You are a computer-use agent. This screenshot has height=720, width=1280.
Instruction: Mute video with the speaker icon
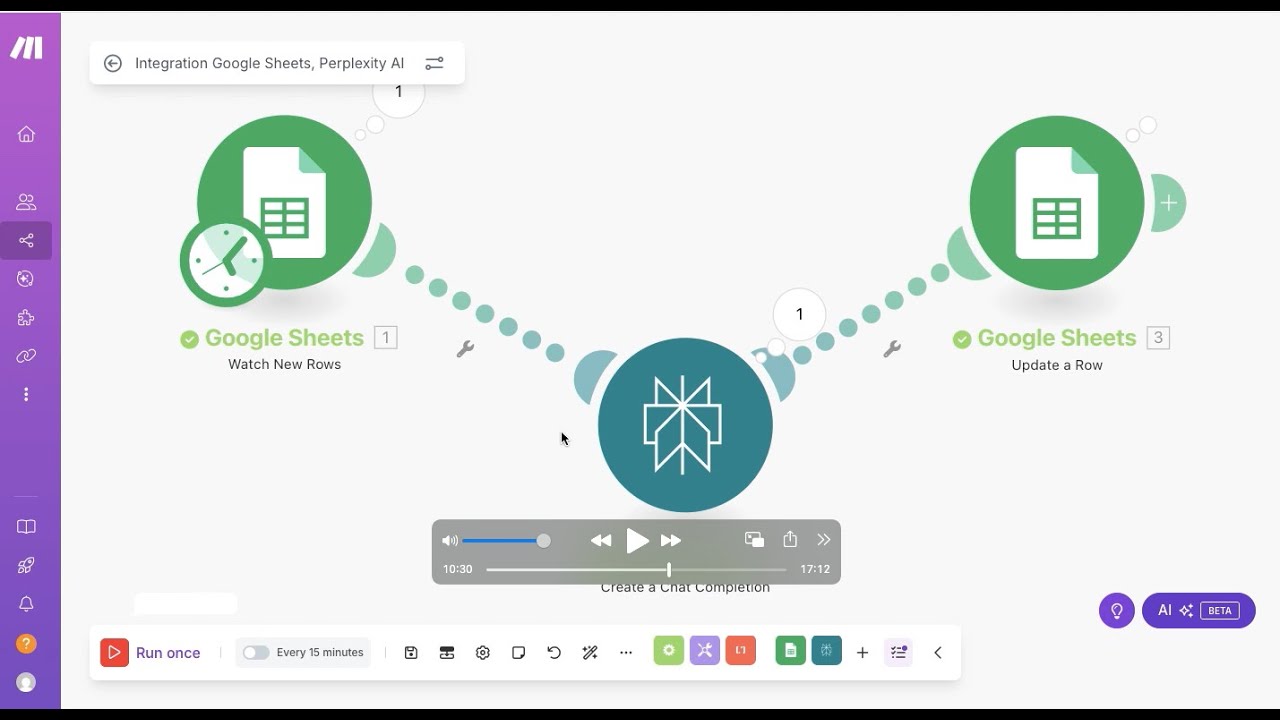coord(450,541)
